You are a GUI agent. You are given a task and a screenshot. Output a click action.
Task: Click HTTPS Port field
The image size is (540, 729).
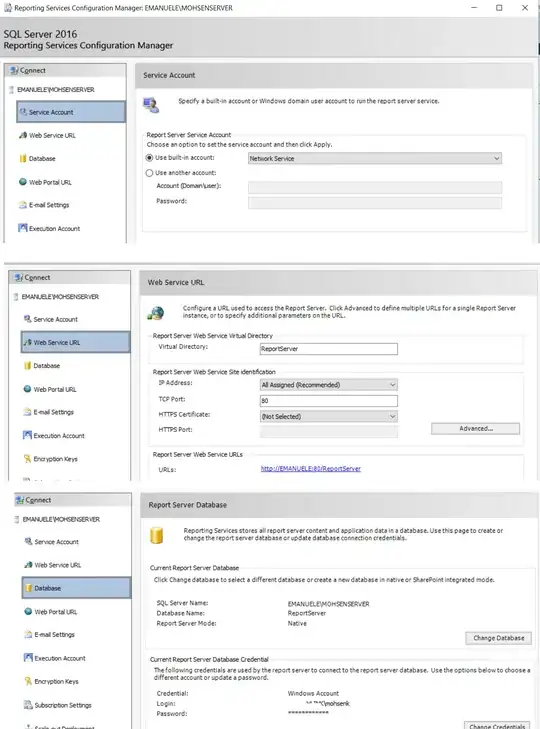point(329,432)
